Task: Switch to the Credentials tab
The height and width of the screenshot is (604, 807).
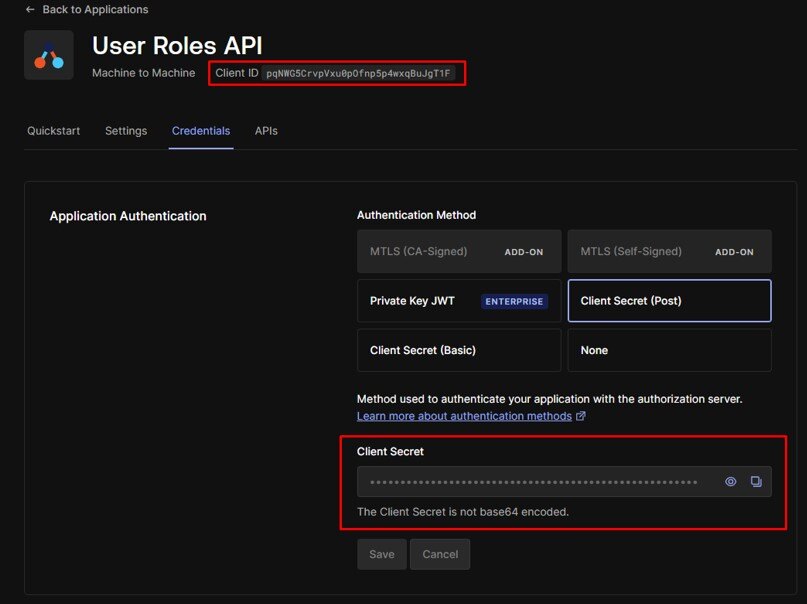Action: 201,131
